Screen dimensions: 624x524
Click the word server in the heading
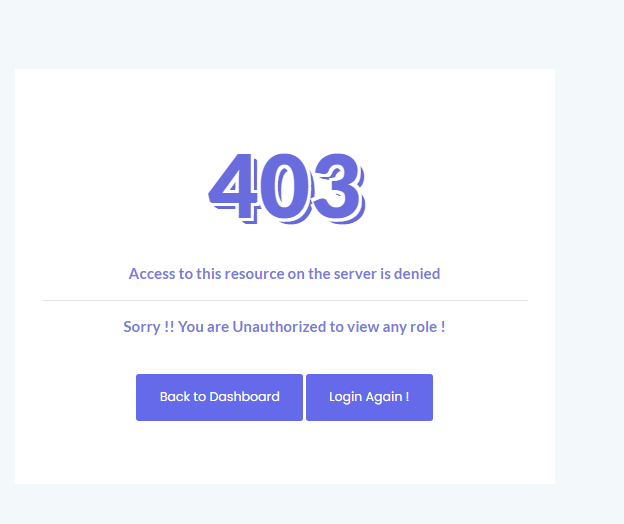tap(355, 274)
